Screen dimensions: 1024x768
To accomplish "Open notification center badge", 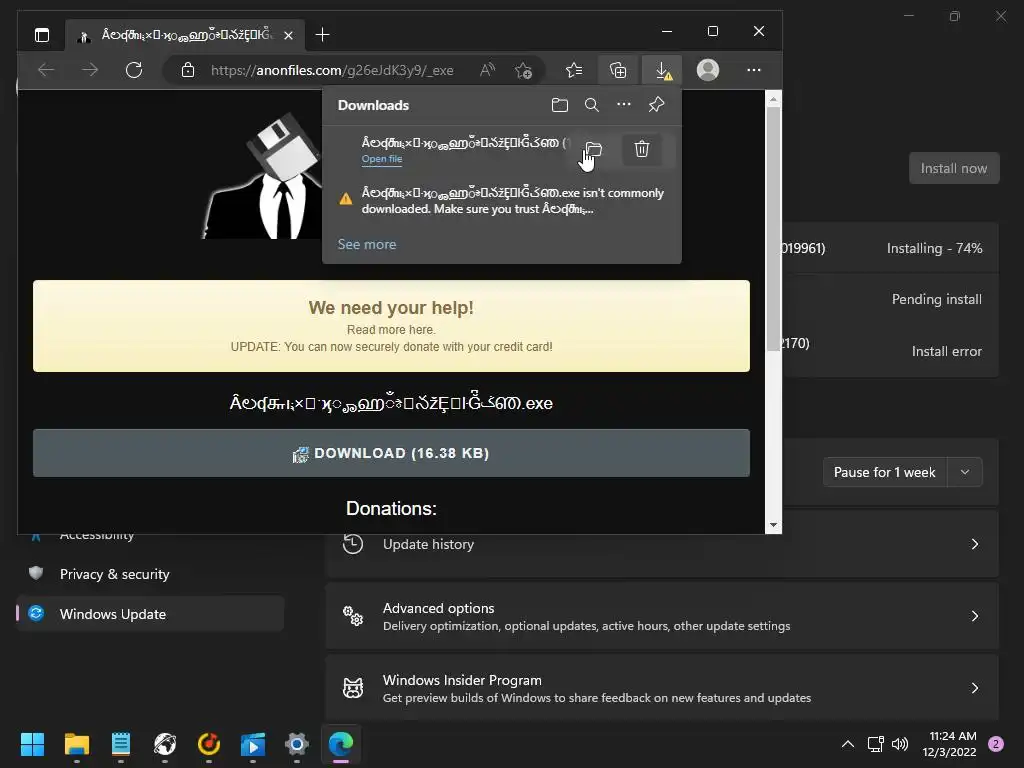I will pos(996,744).
